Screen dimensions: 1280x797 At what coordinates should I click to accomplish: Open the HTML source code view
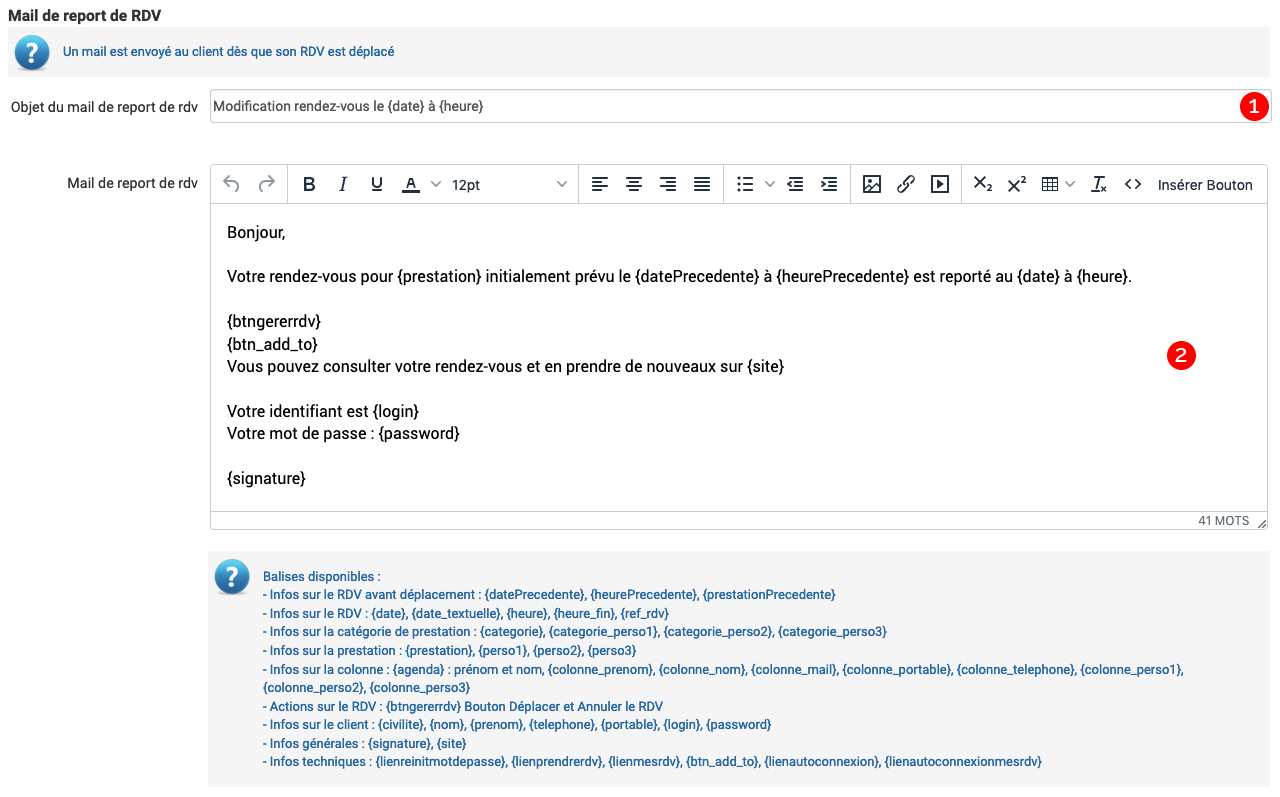tap(1132, 184)
